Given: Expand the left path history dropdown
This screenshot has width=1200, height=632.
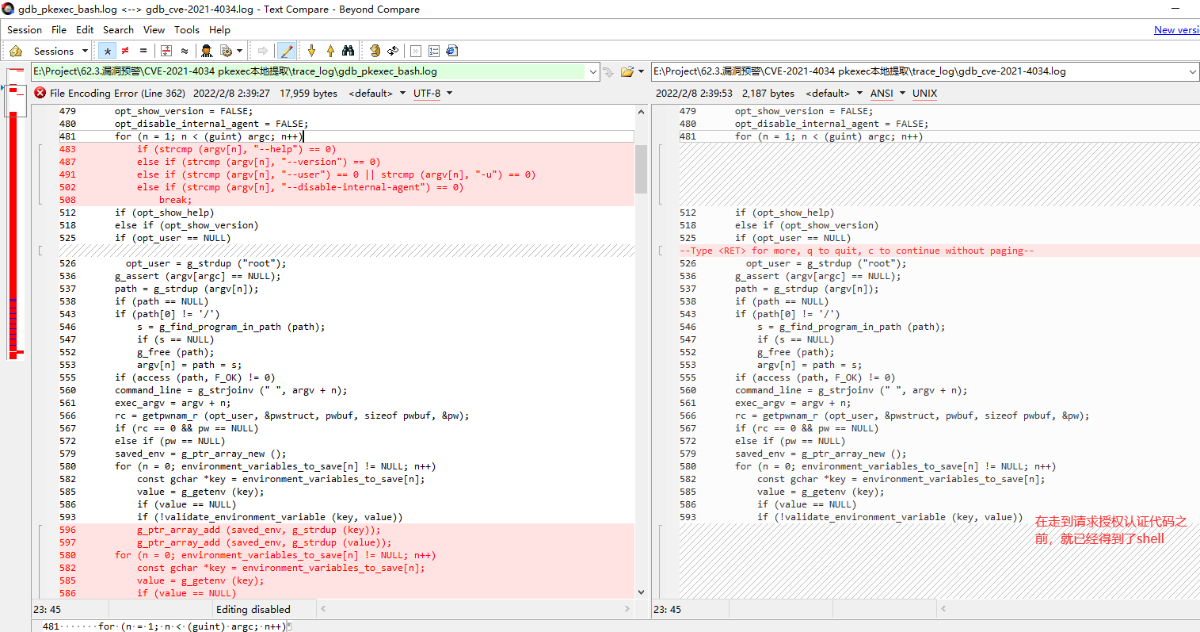Looking at the screenshot, I should 591,72.
